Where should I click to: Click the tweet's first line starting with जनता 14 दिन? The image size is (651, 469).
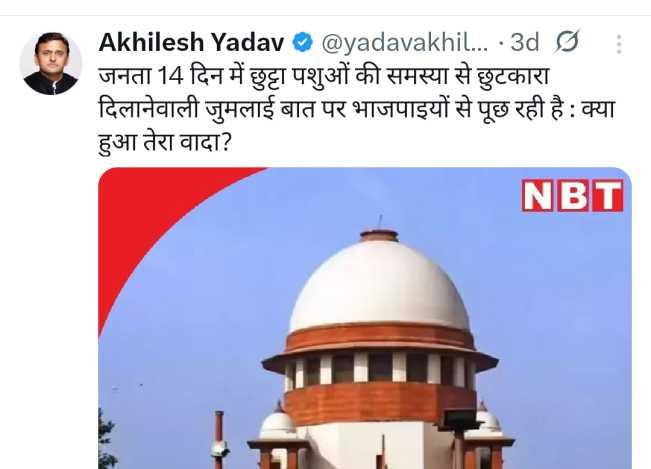[x=324, y=76]
